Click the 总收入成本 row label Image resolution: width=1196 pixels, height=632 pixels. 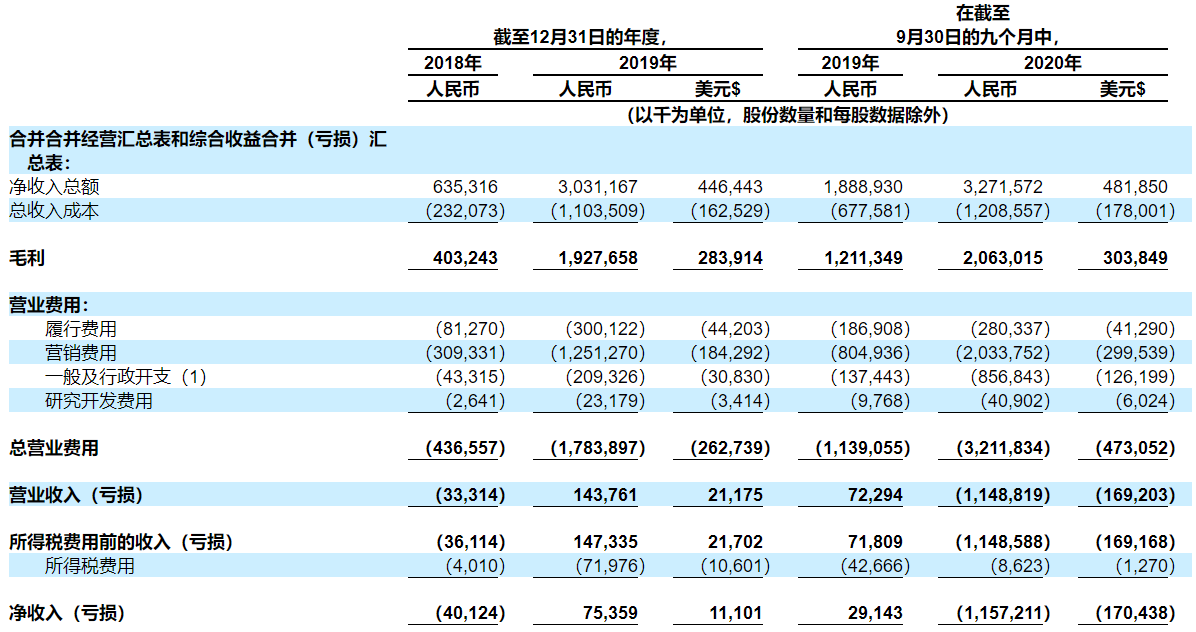(54, 210)
